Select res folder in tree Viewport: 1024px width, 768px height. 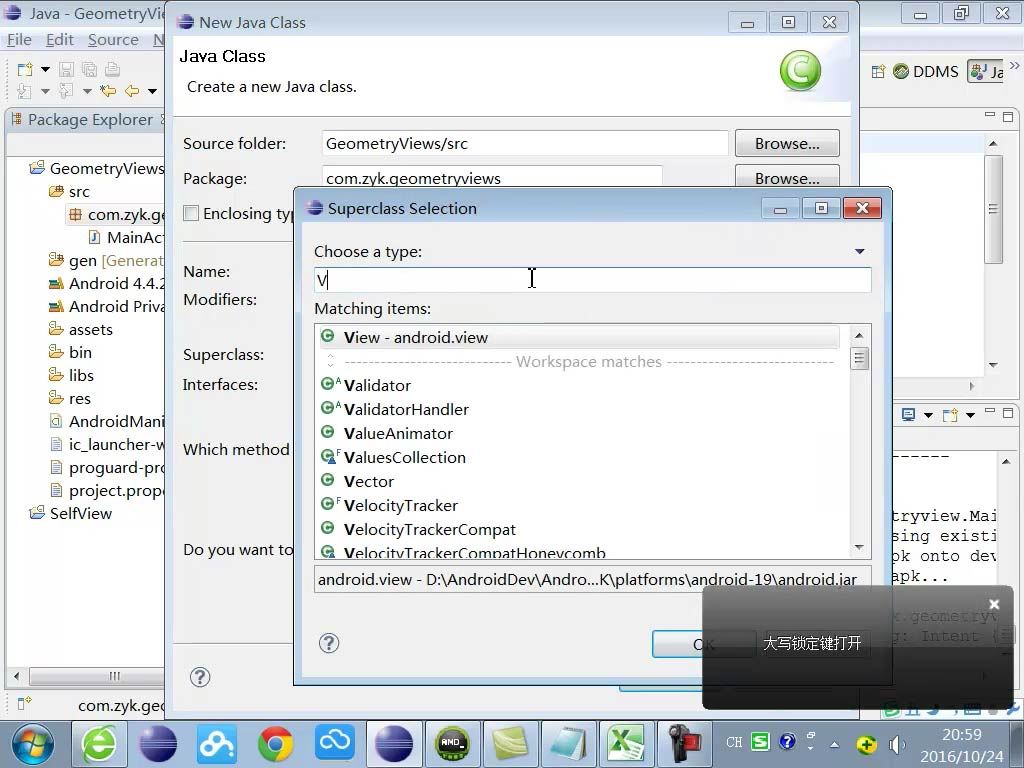[x=70, y=398]
